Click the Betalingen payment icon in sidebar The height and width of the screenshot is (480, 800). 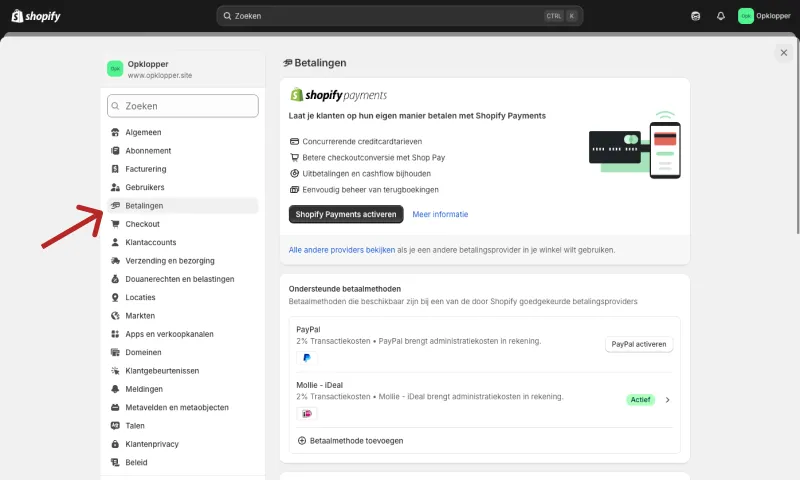[115, 206]
